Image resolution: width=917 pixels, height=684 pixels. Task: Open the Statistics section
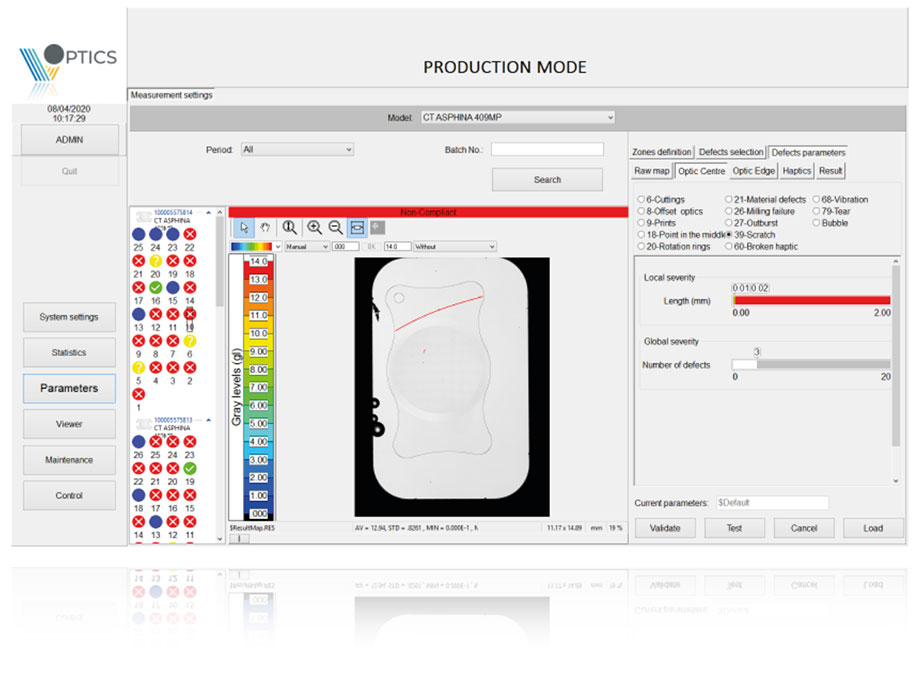69,353
